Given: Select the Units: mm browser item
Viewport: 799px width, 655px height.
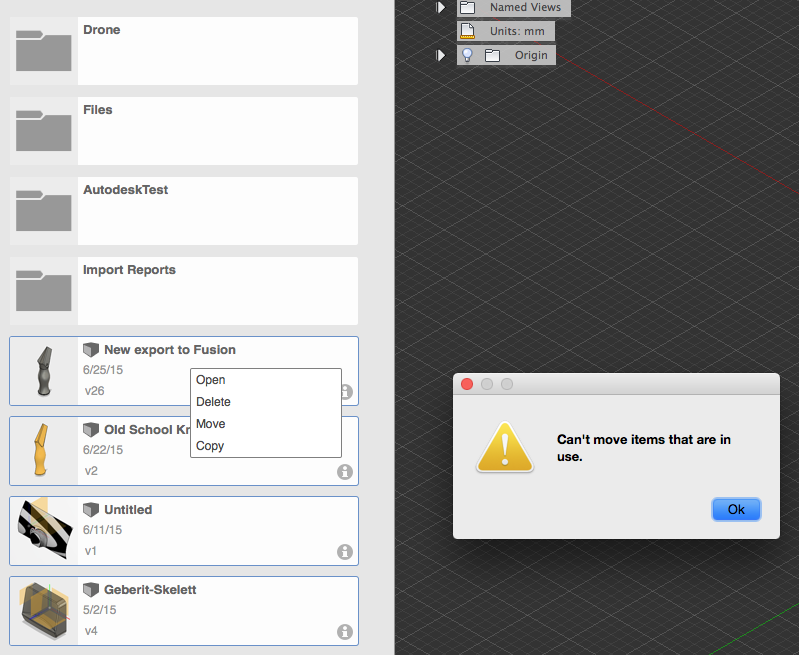Looking at the screenshot, I should point(506,31).
